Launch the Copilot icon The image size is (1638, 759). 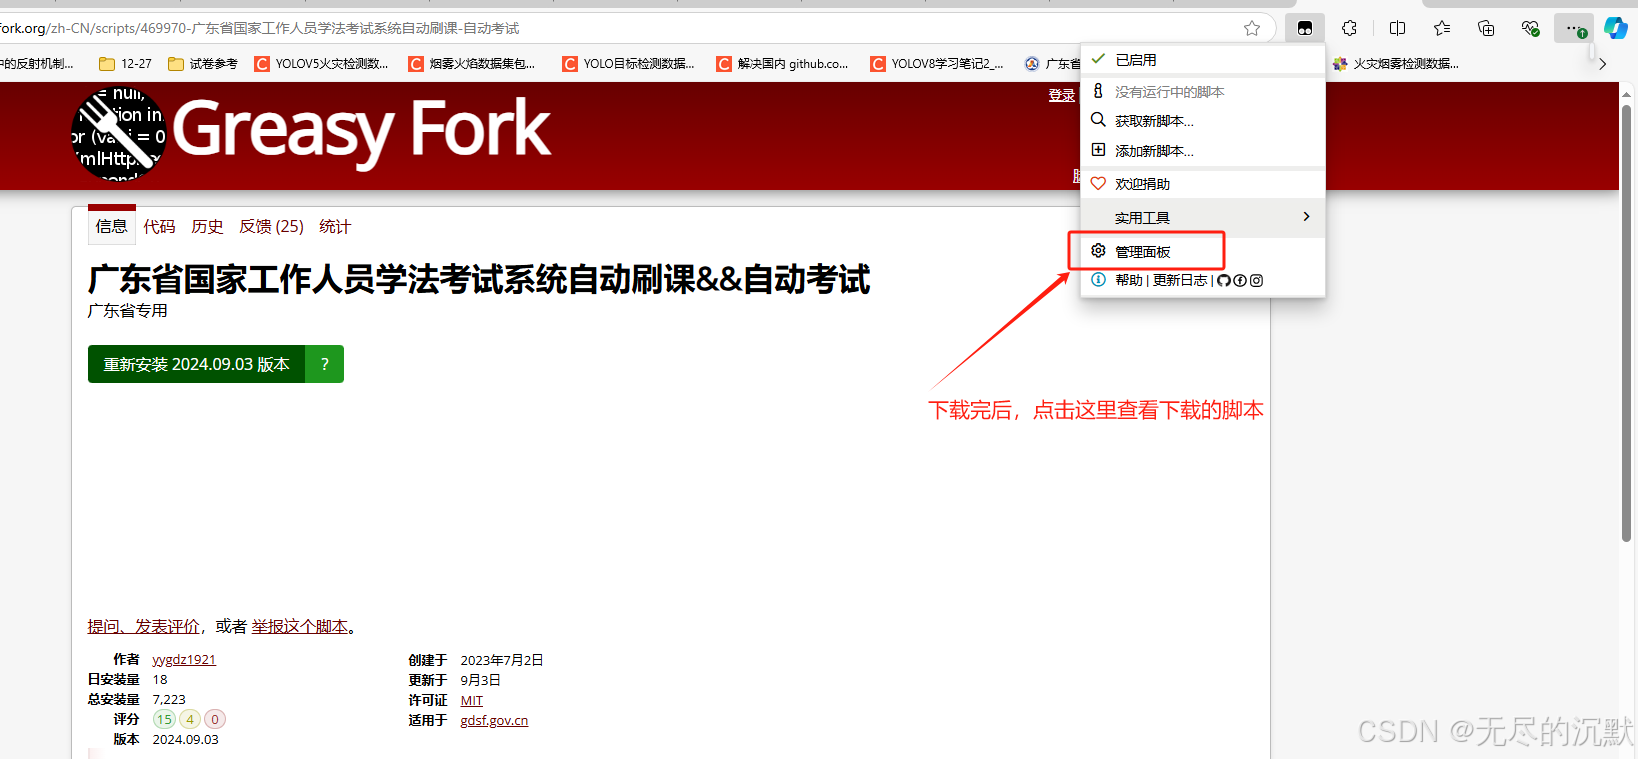[x=1616, y=28]
